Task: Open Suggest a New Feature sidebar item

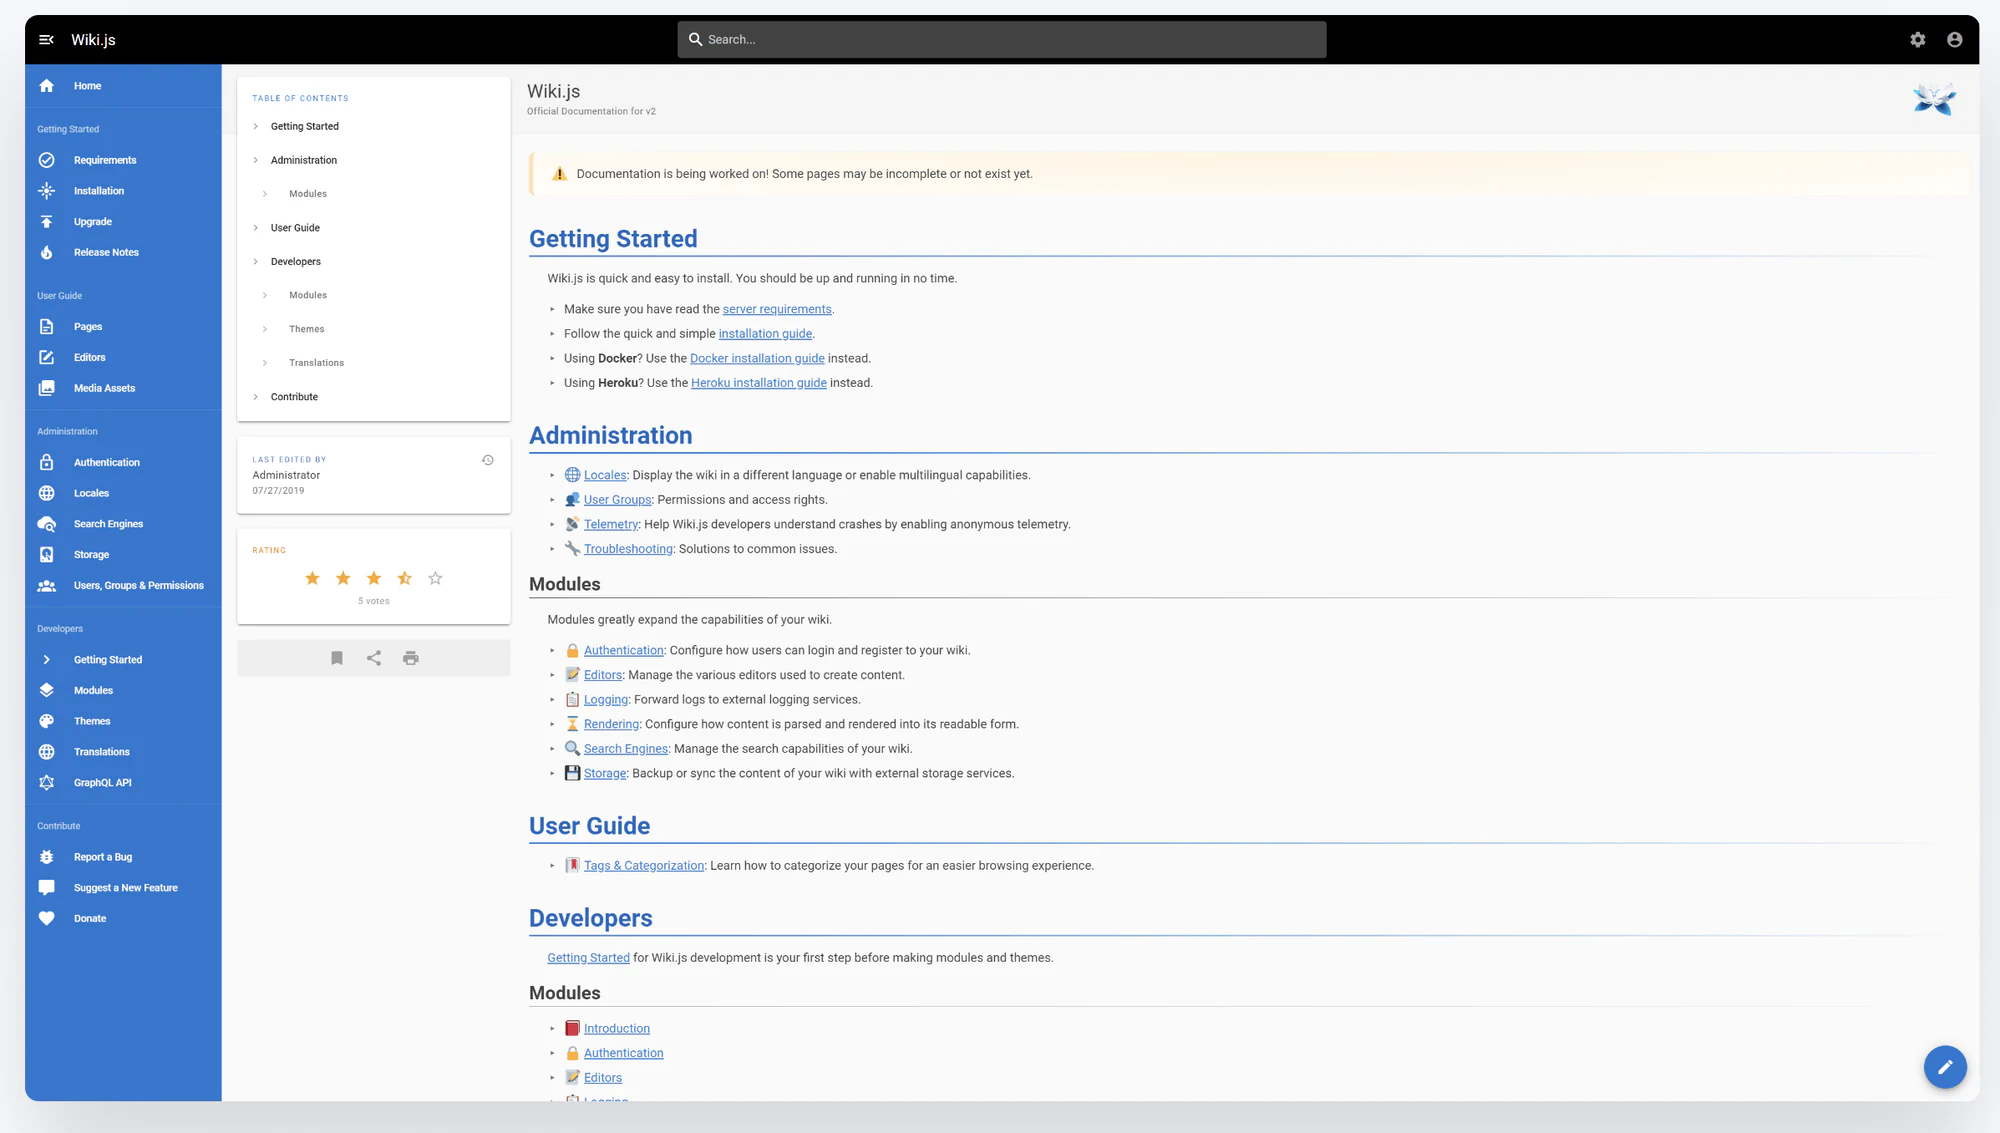Action: pyautogui.click(x=125, y=888)
